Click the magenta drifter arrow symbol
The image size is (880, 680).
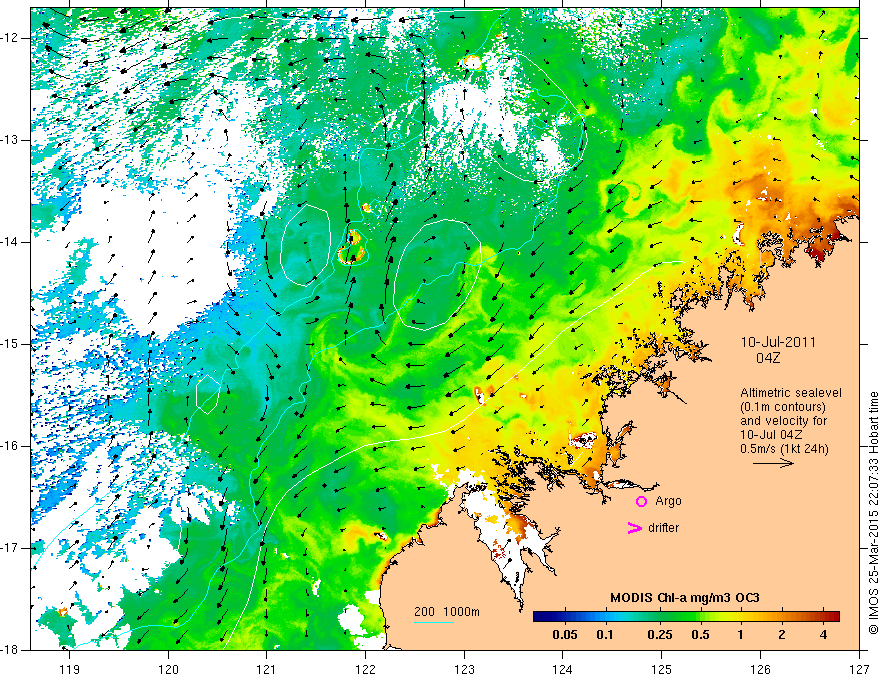point(634,528)
